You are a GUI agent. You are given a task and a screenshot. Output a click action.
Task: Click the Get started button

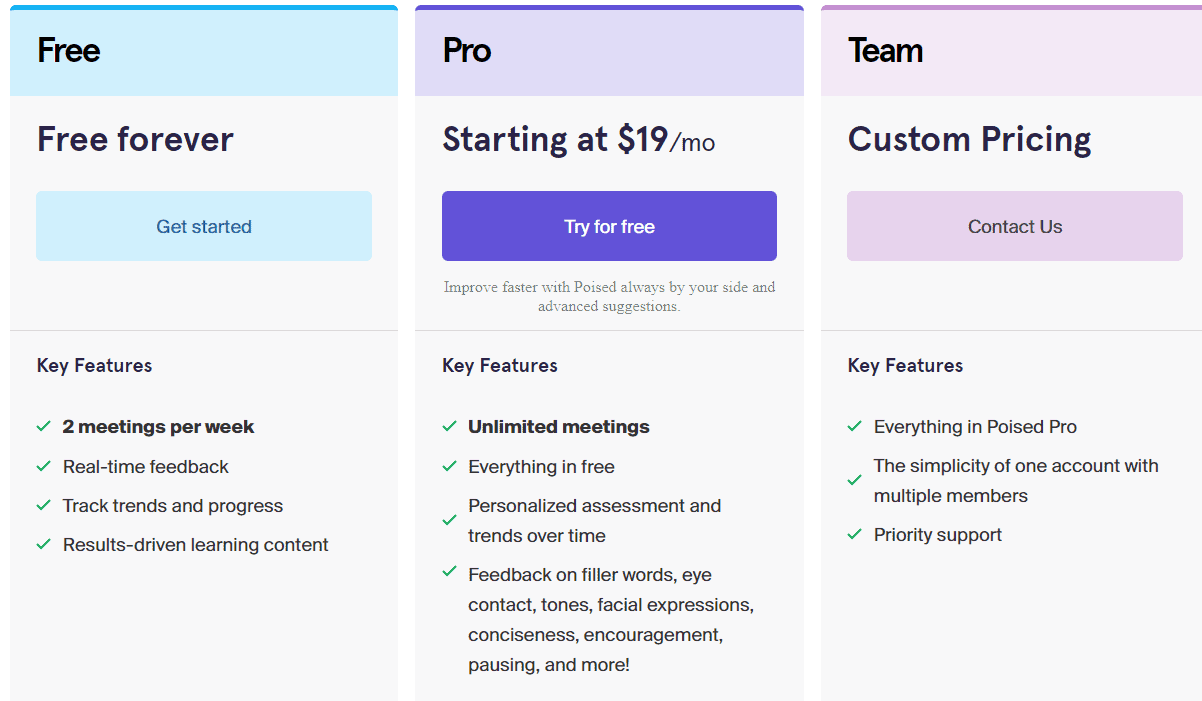pos(204,226)
